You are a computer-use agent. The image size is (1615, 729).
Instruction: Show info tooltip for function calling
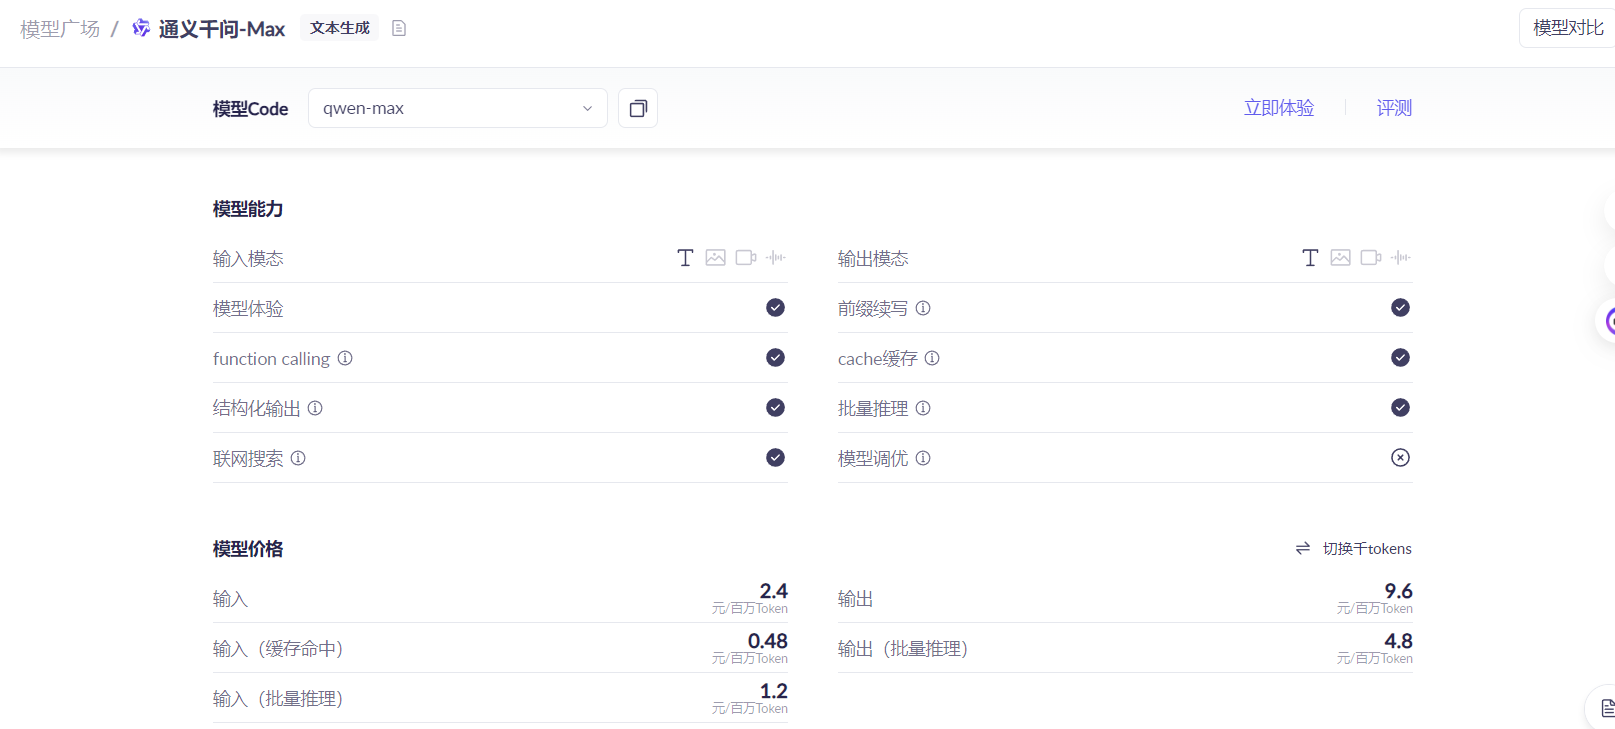pos(345,358)
